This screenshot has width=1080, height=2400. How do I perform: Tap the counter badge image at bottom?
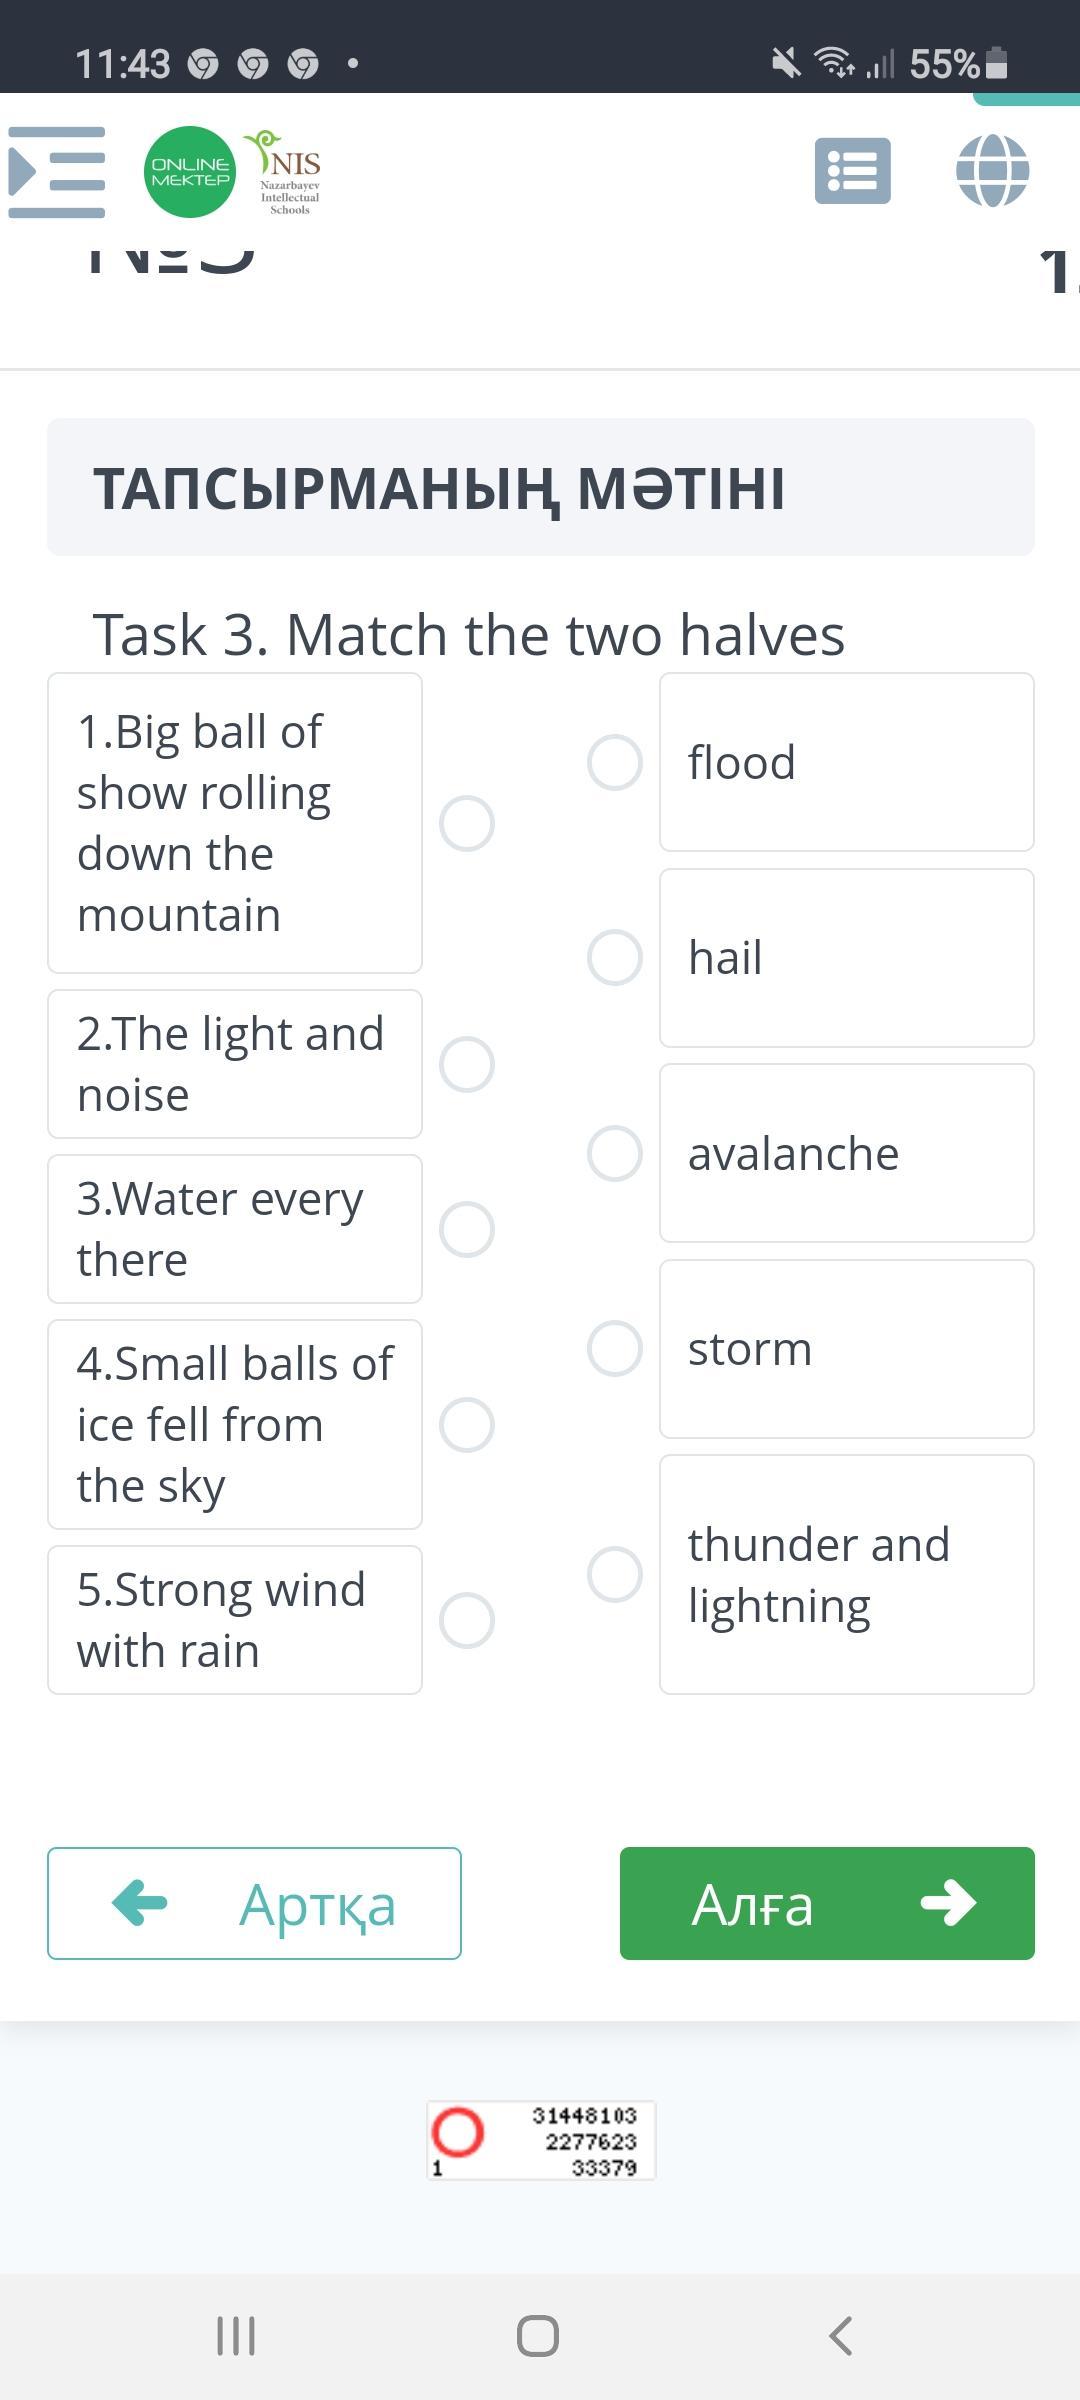541,2140
